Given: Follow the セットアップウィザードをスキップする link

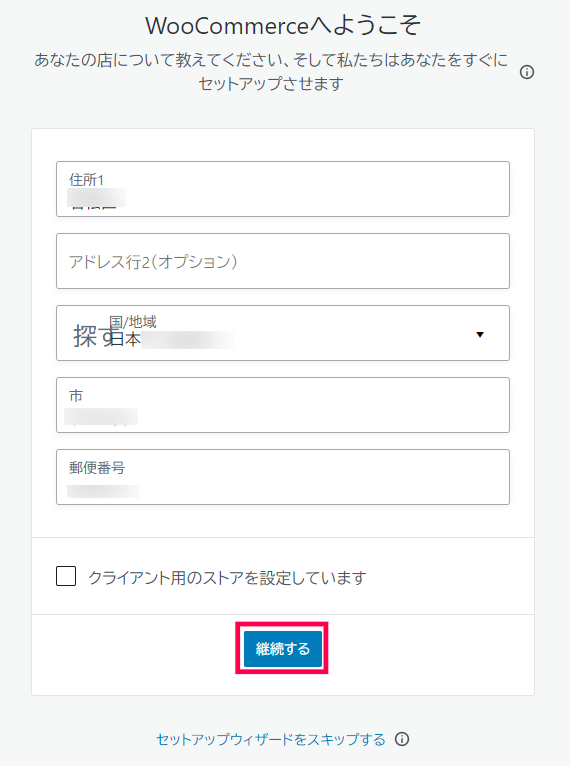Looking at the screenshot, I should [271, 739].
